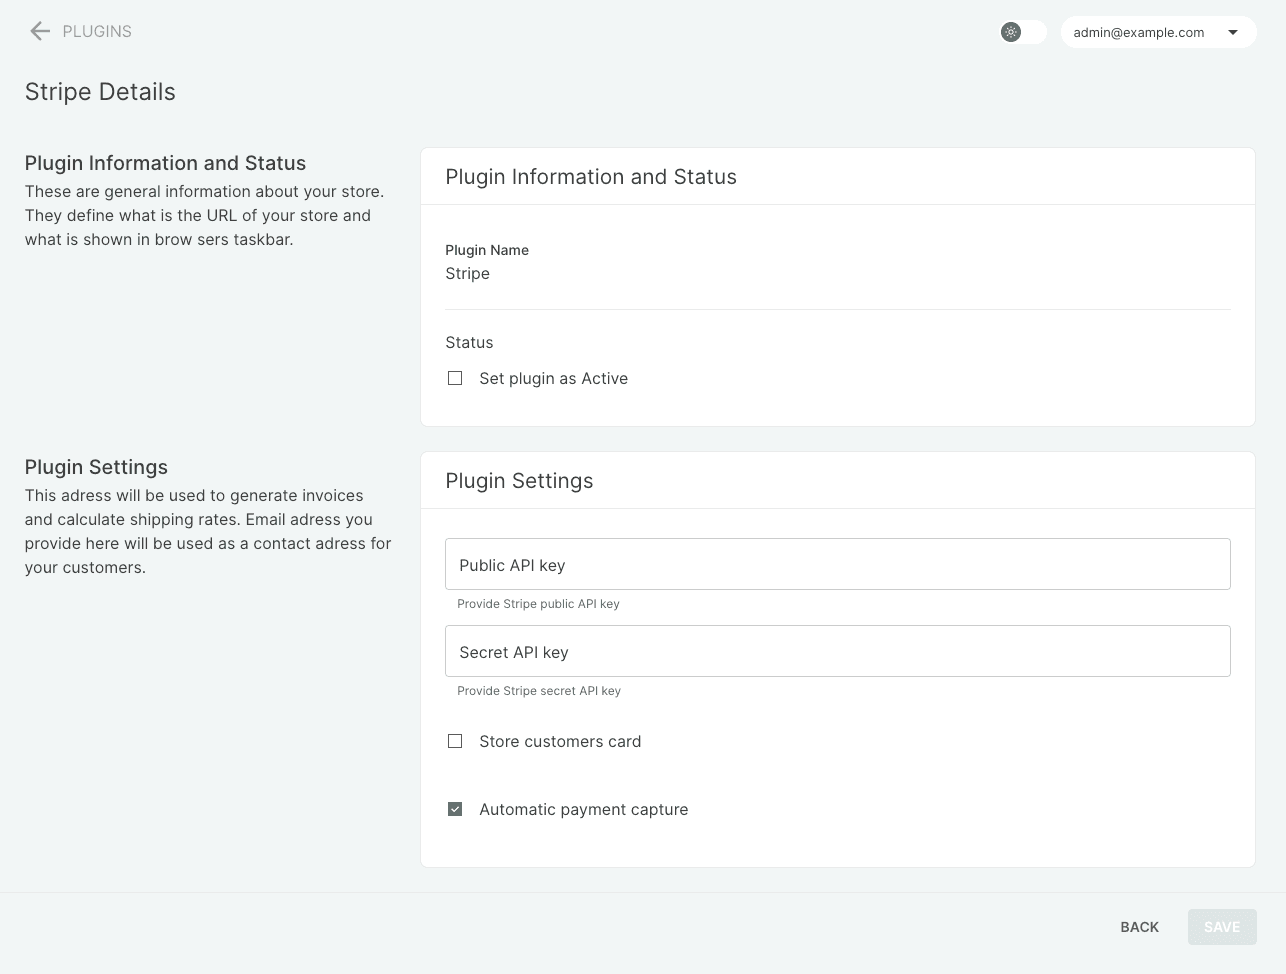Focus the Secret API key field
The image size is (1286, 974).
pos(837,651)
